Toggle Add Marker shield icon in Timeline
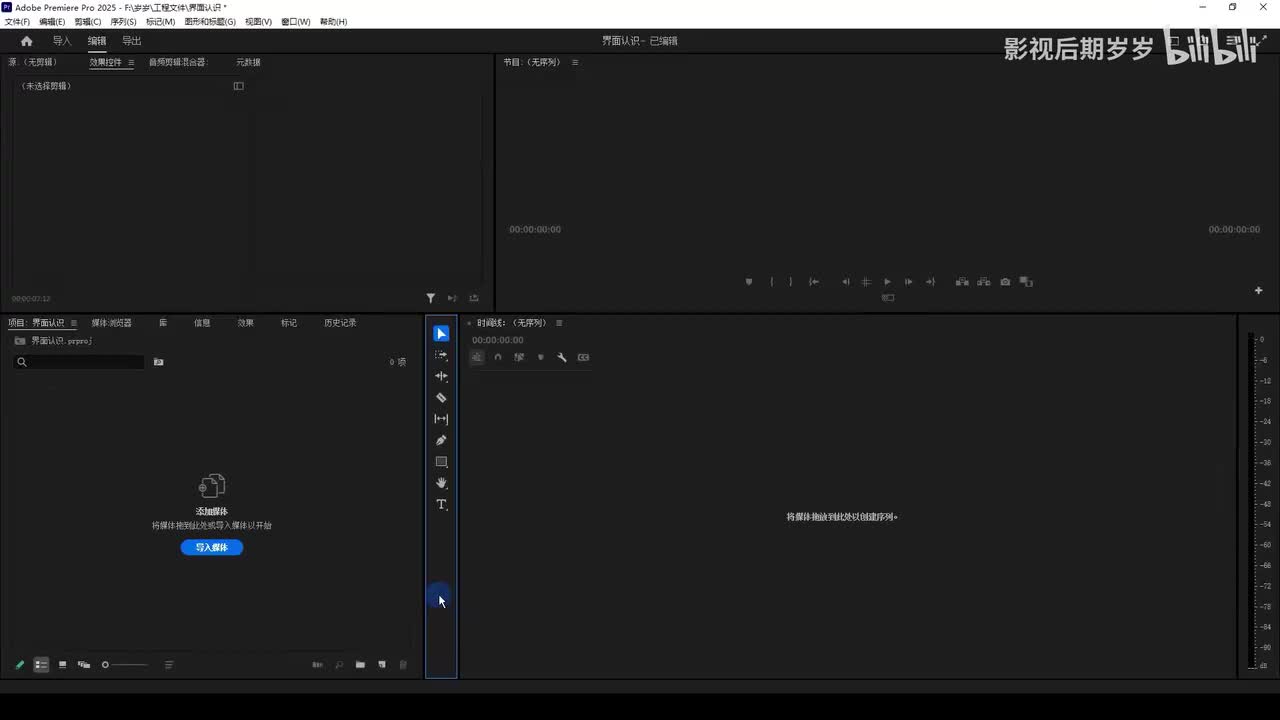 tap(541, 357)
